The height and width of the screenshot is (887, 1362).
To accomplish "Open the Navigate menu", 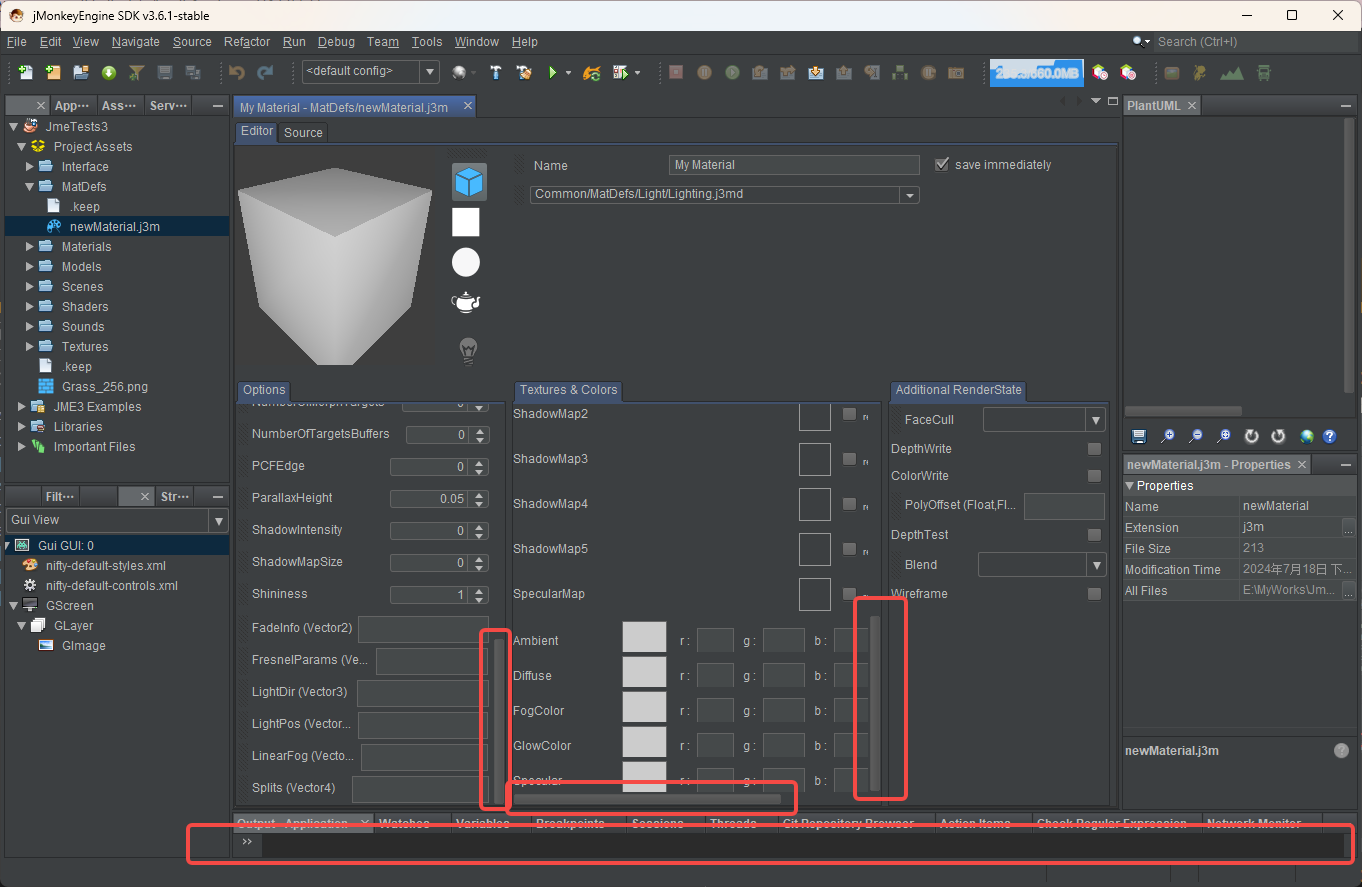I will [136, 42].
